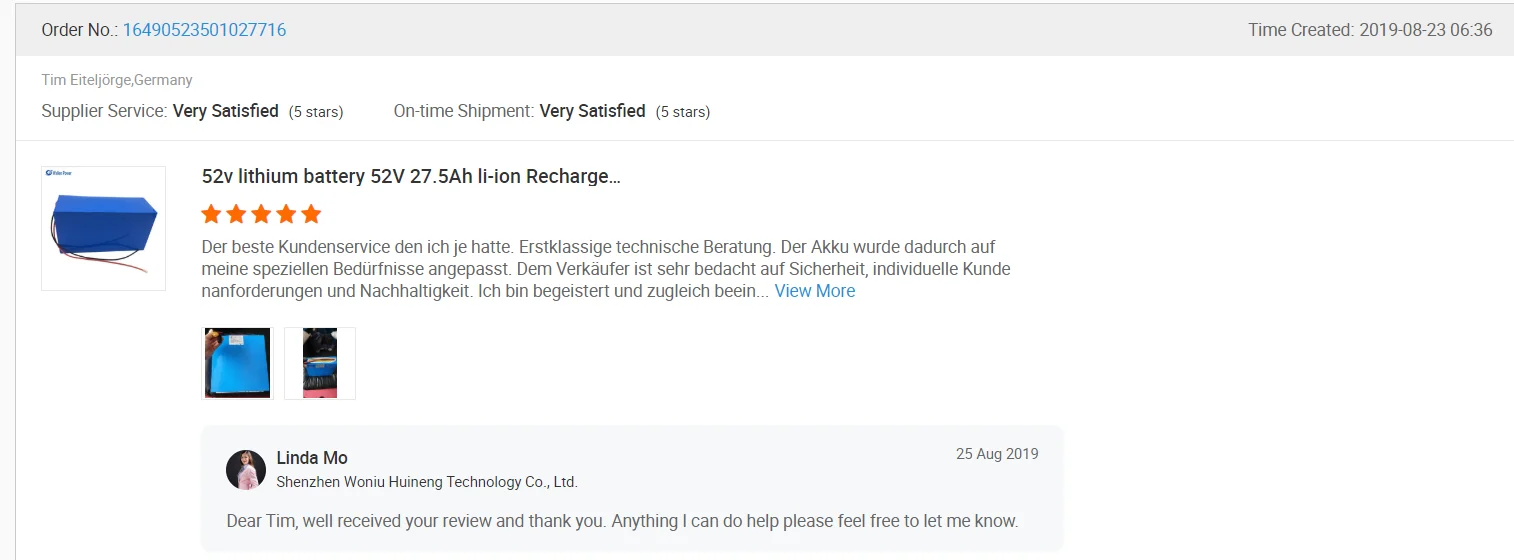Click the third orange rating star

point(261,214)
